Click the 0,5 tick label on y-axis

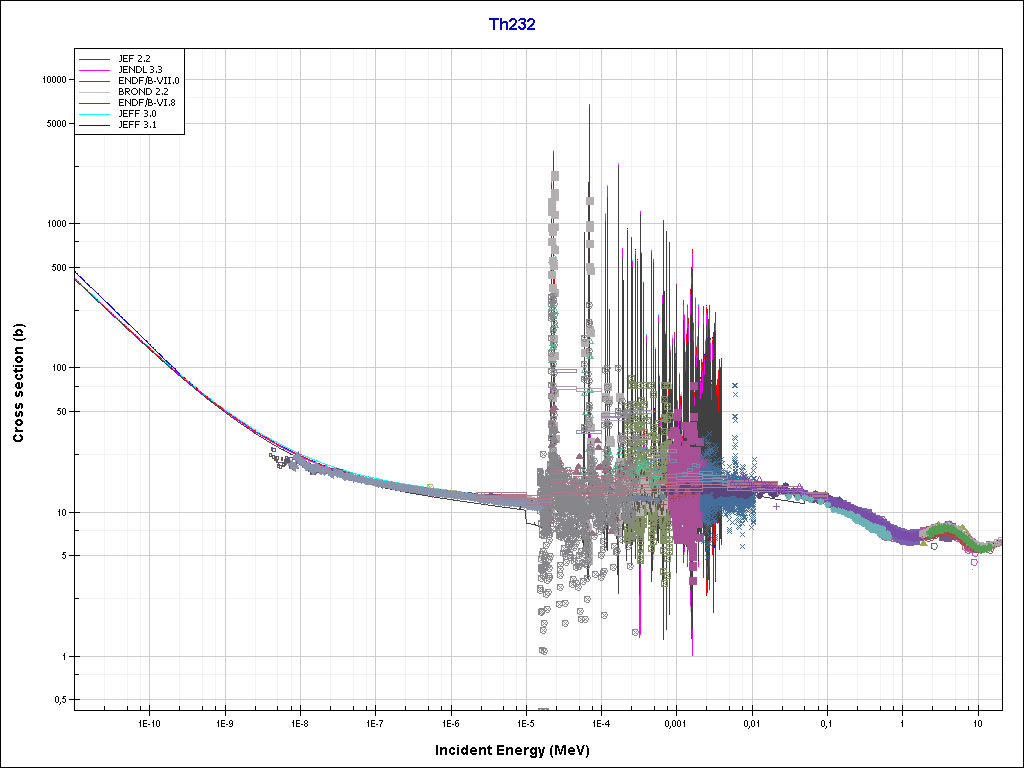57,700
